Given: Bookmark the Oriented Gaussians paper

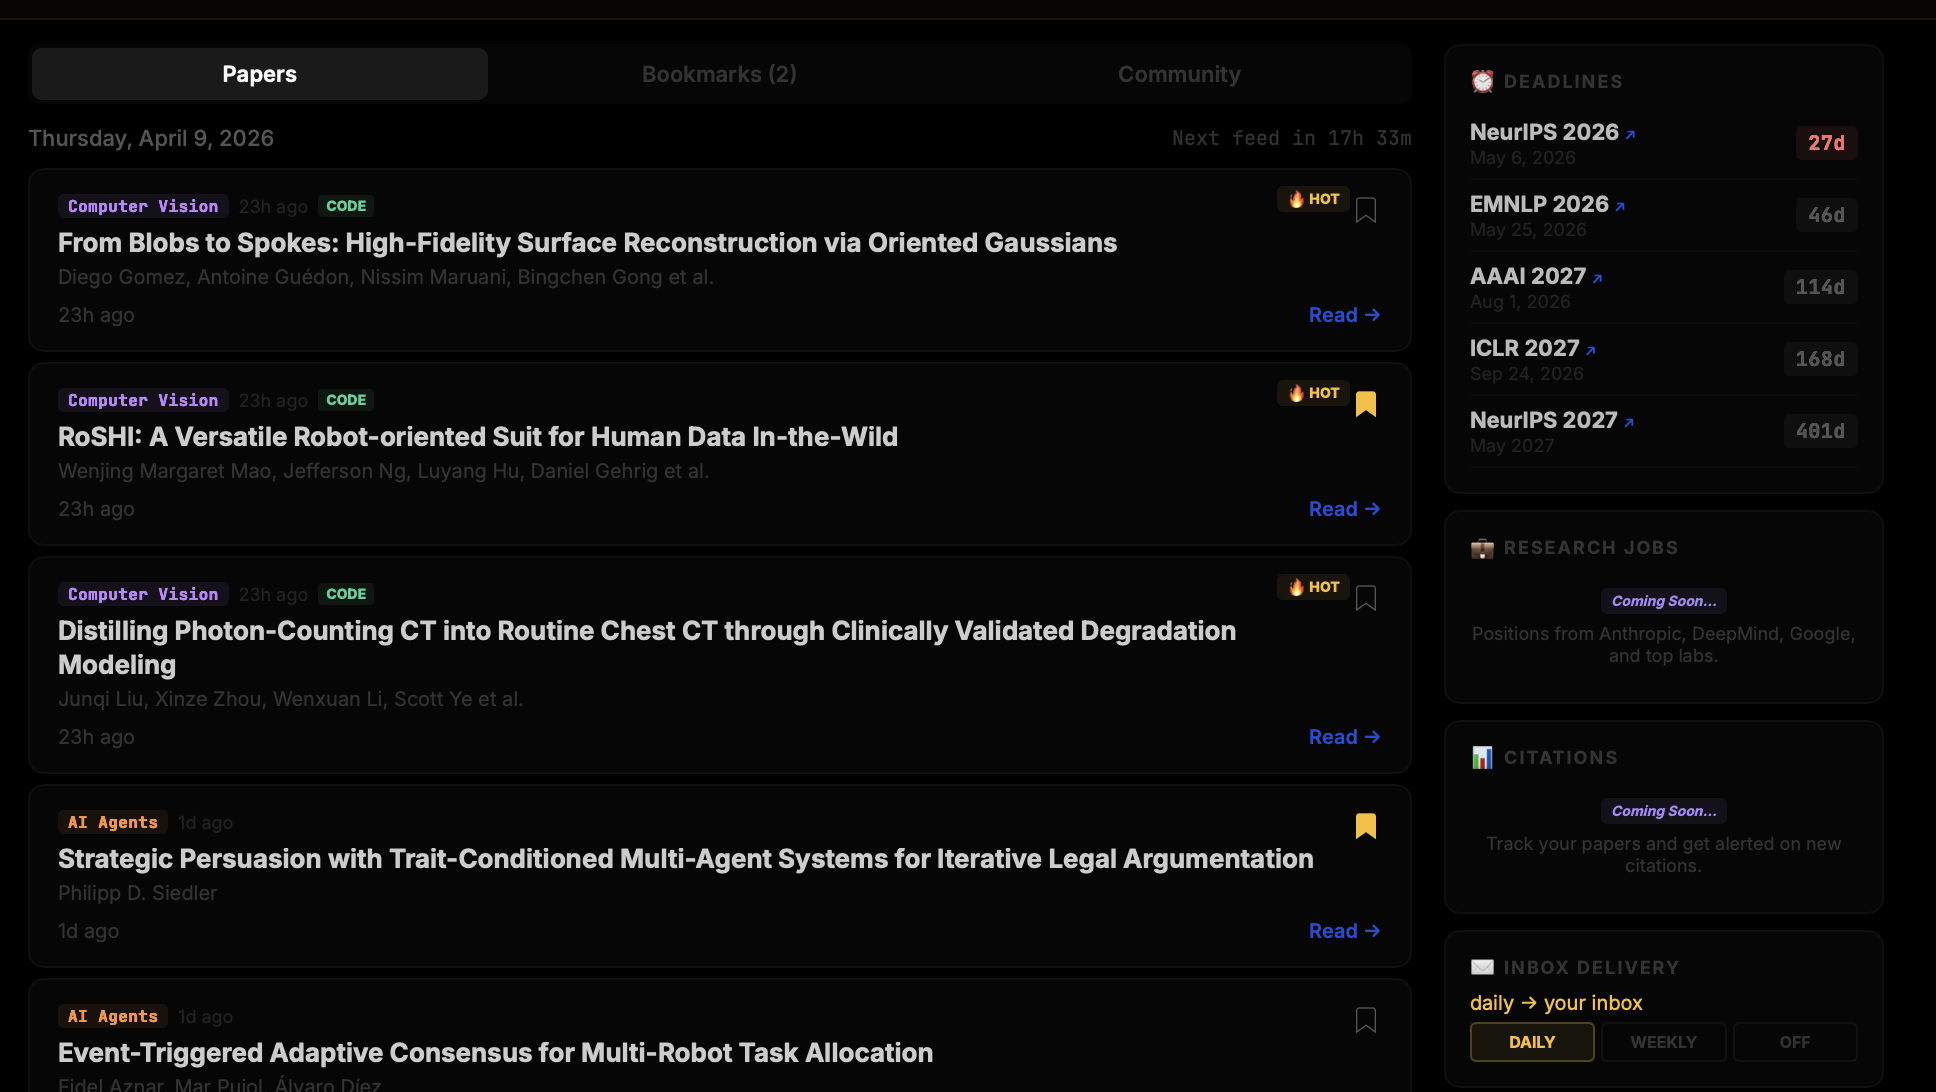Looking at the screenshot, I should coord(1367,209).
